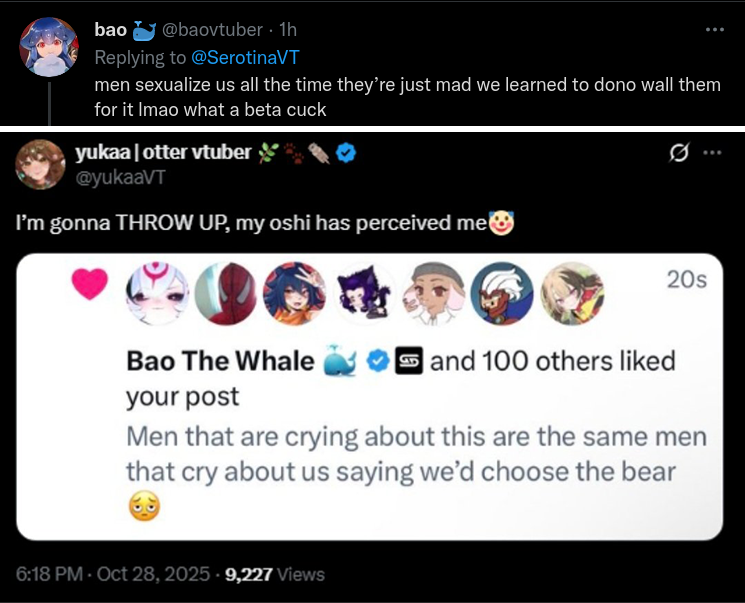Open the 1h timestamp on bao's reply
Viewport: 745px width, 603px height.
point(287,30)
